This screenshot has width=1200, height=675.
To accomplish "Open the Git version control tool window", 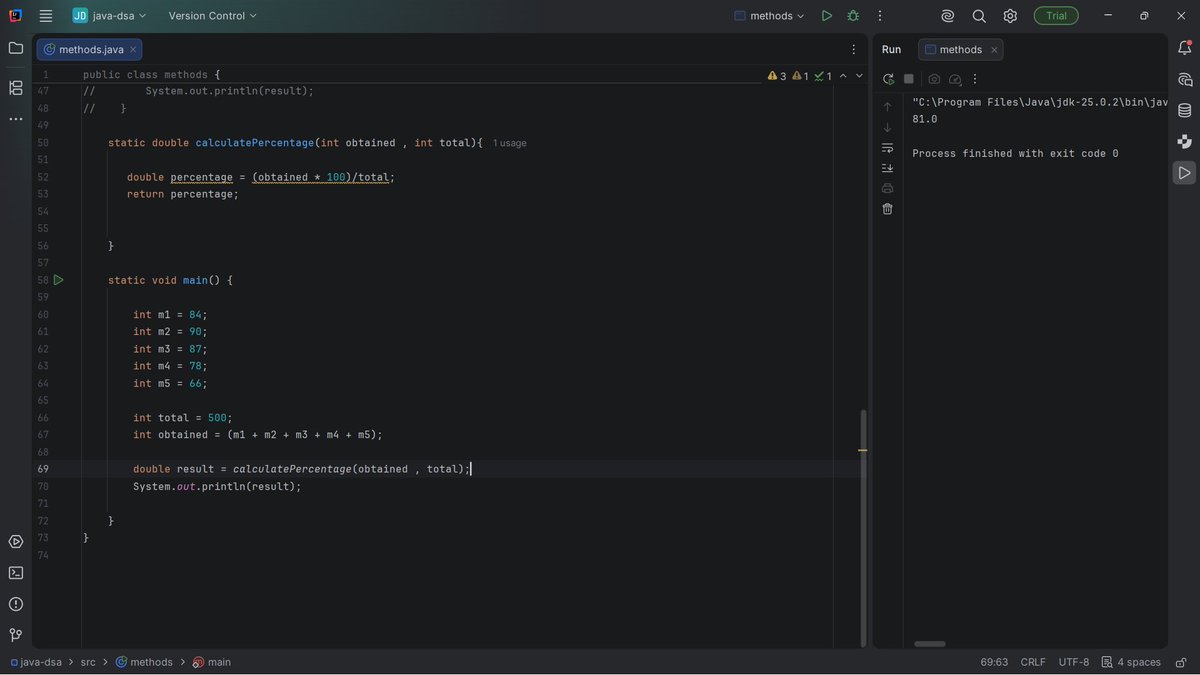I will 16,635.
